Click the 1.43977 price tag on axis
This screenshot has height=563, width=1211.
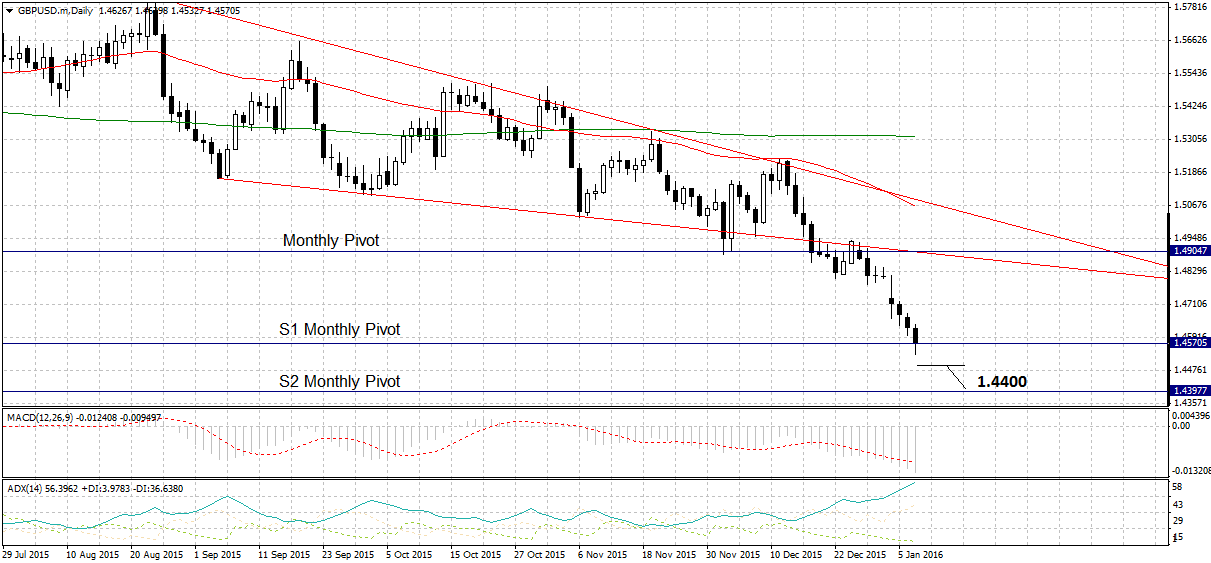pos(1190,391)
